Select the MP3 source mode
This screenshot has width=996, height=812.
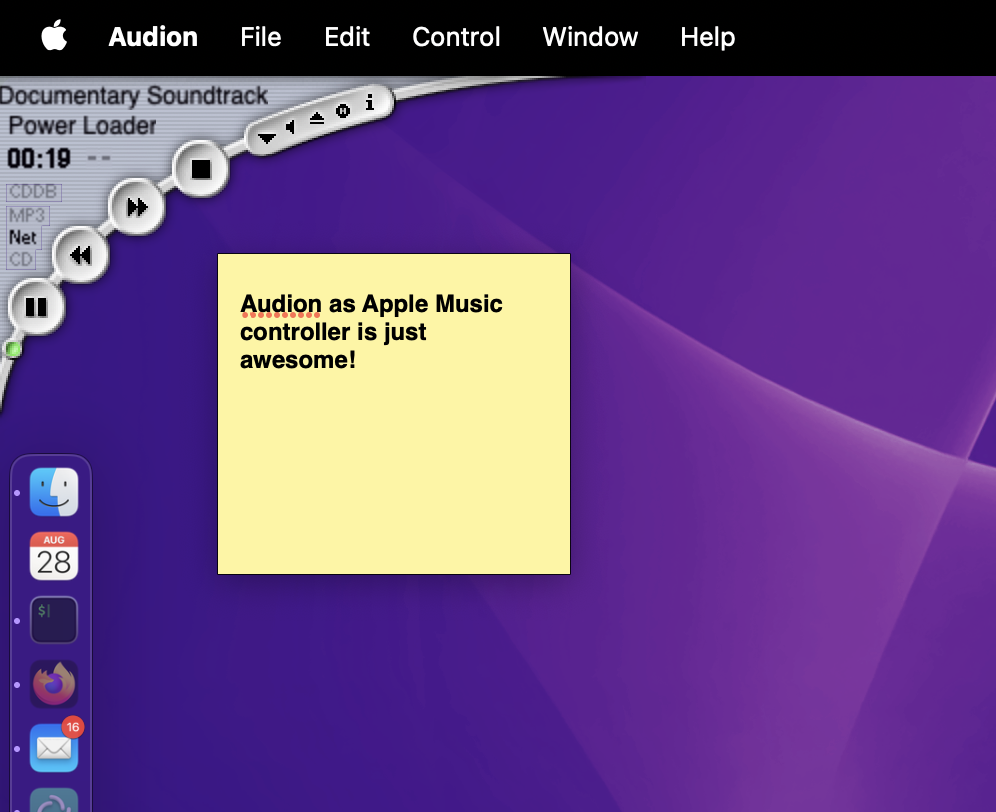(x=27, y=215)
